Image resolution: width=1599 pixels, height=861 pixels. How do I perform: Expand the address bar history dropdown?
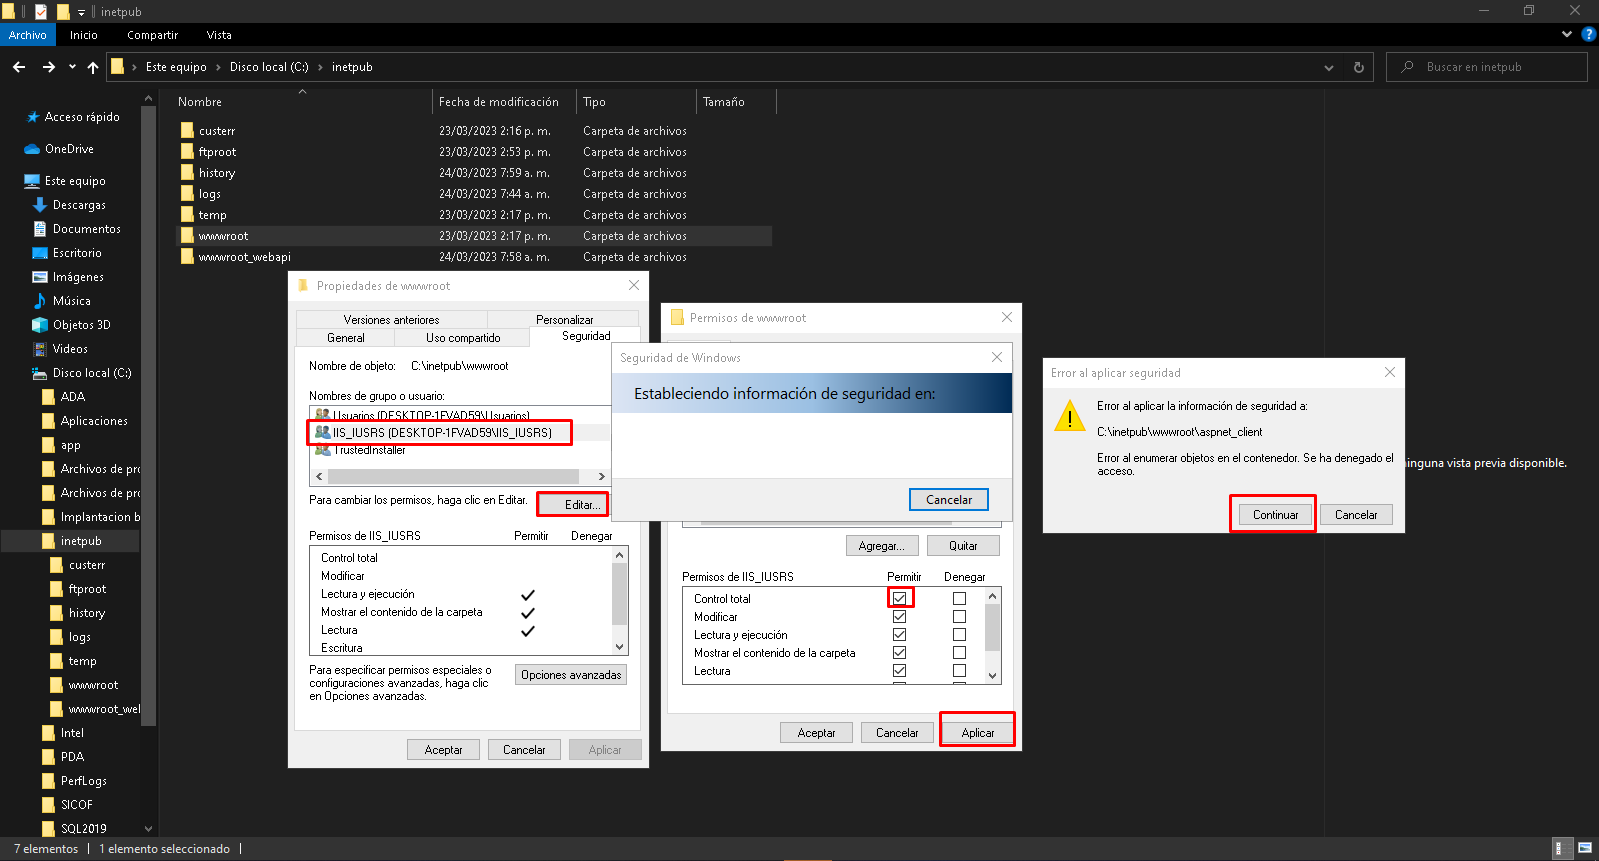click(x=1328, y=67)
